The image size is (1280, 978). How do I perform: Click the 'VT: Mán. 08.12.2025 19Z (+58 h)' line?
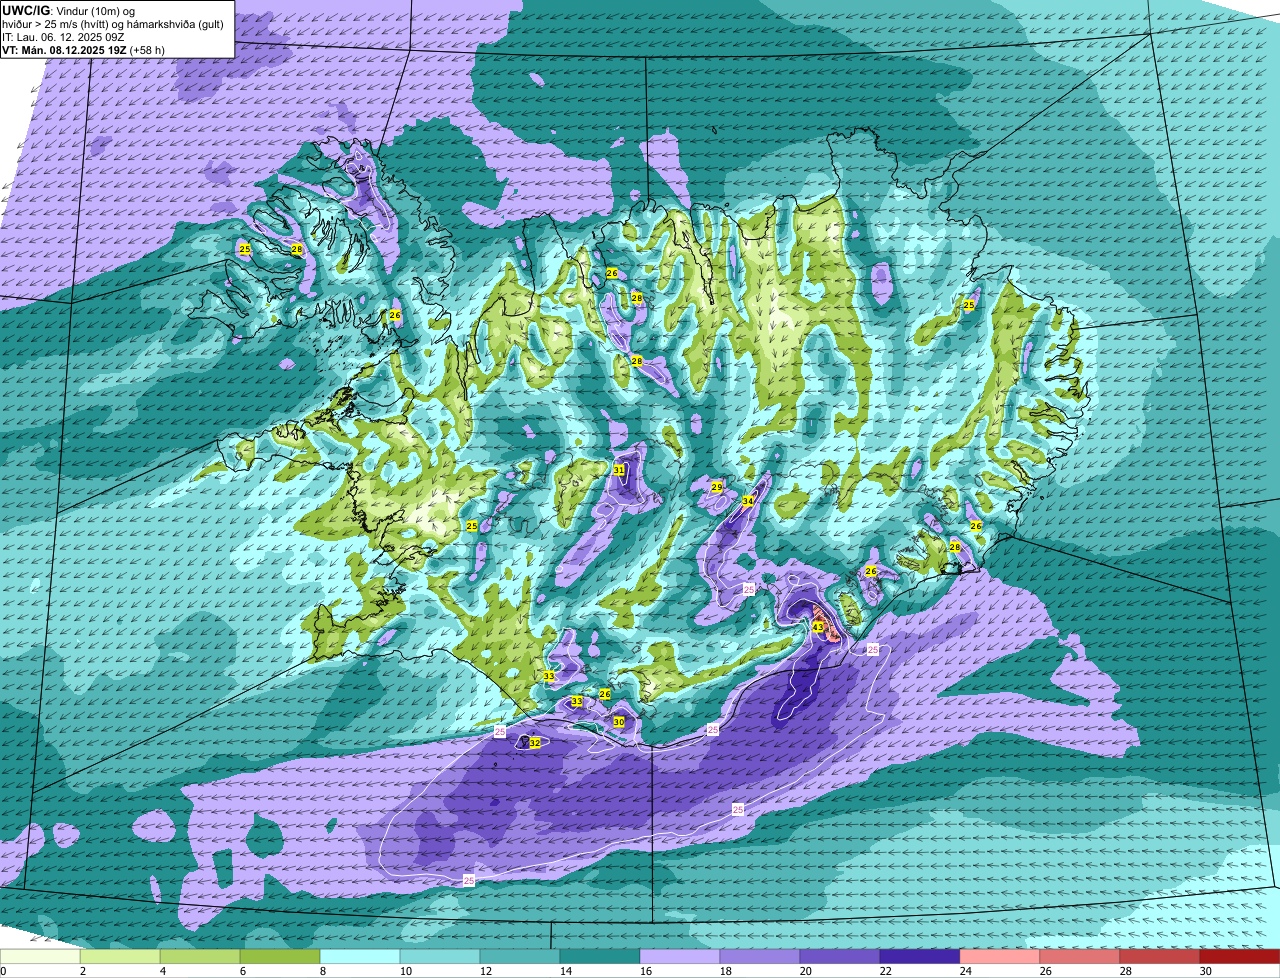pyautogui.click(x=84, y=49)
